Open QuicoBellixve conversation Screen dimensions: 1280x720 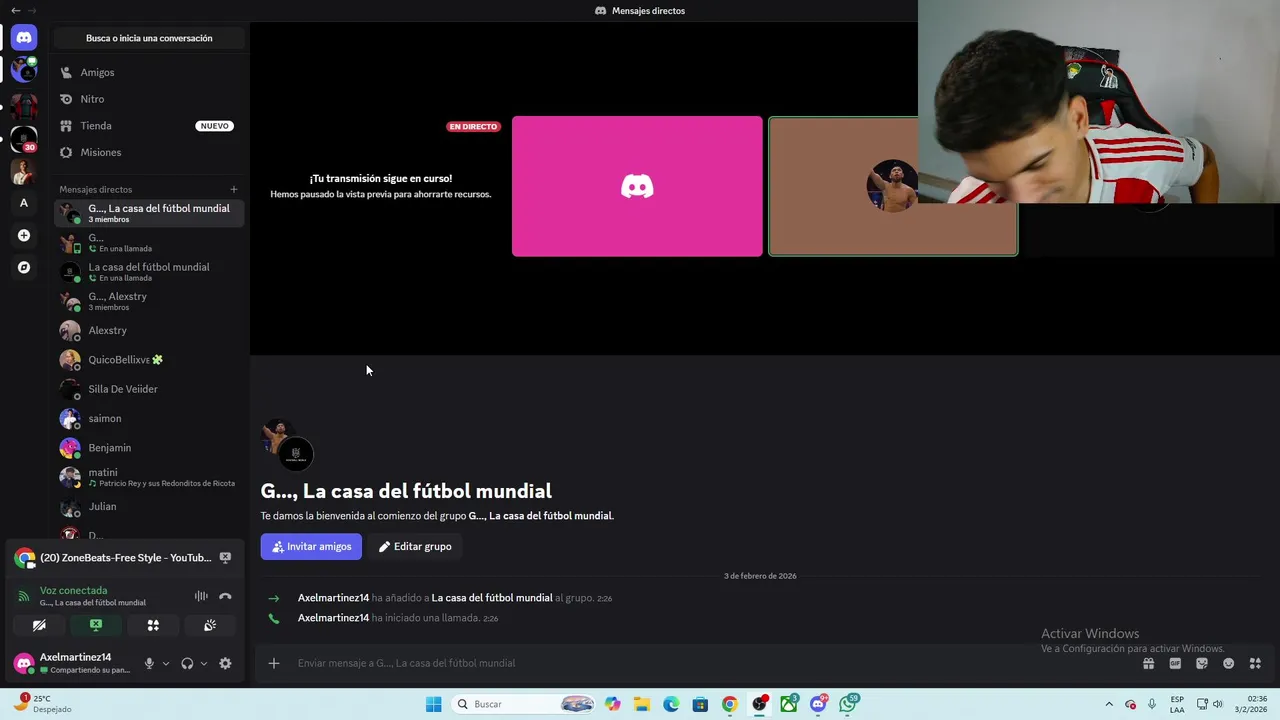click(149, 360)
